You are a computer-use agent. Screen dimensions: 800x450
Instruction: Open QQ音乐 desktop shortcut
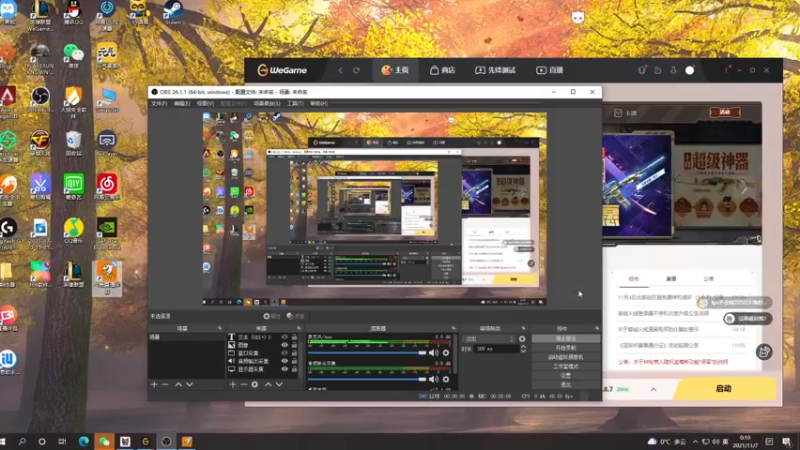[x=73, y=231]
